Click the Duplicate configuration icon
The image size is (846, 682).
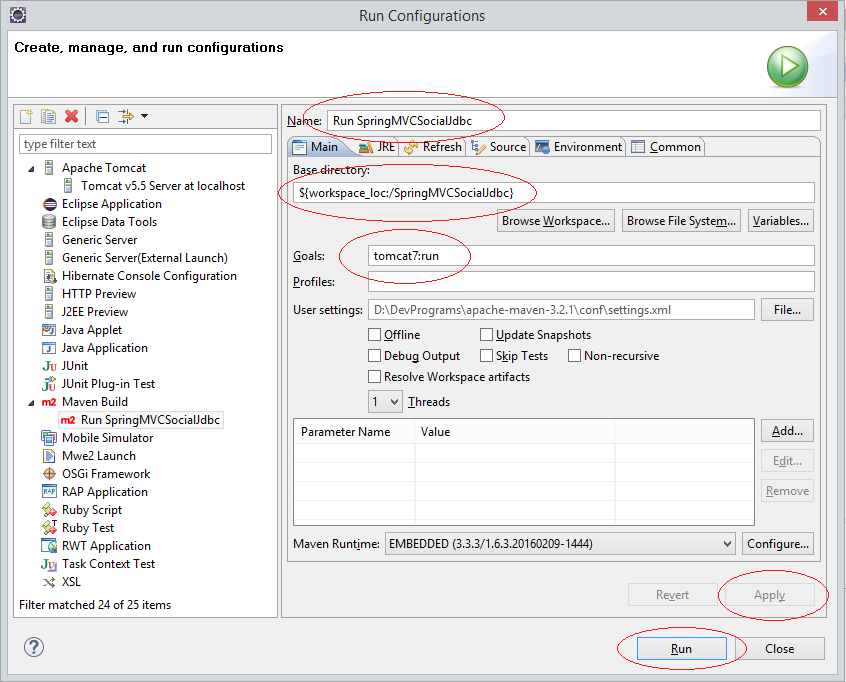tap(49, 116)
